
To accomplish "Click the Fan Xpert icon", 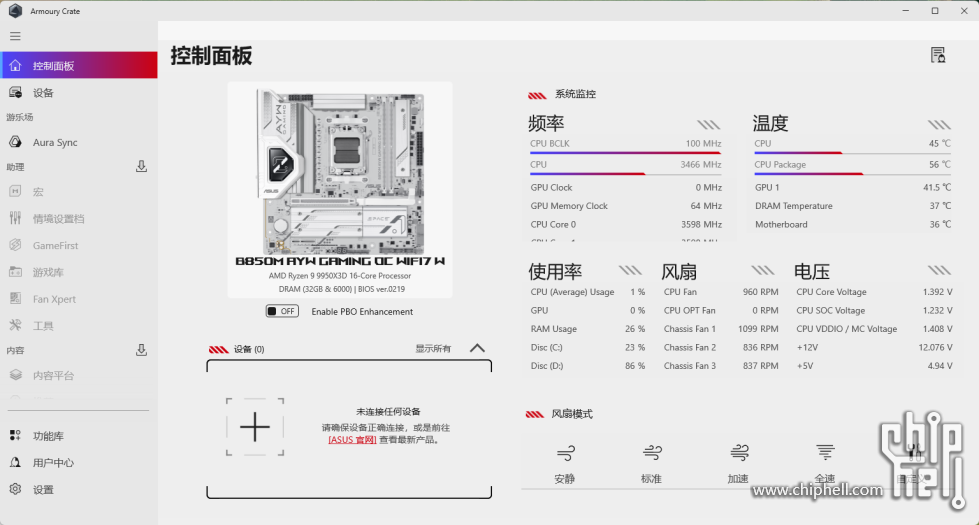I will [16, 298].
